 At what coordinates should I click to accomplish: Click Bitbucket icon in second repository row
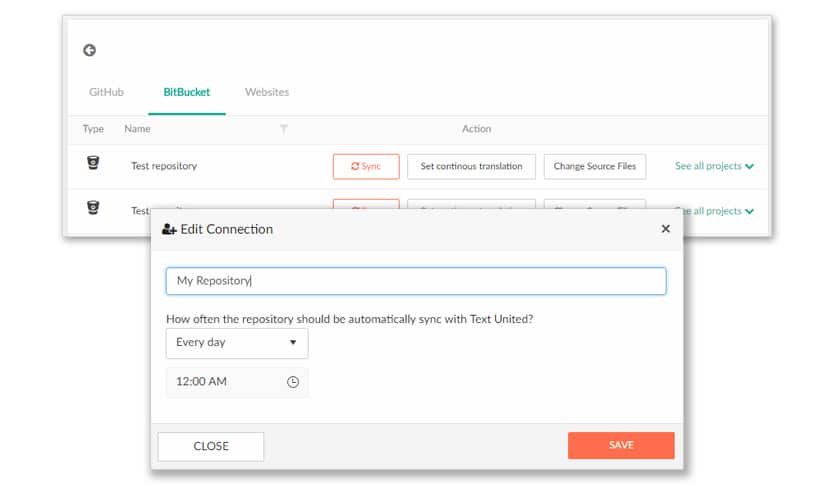[93, 207]
